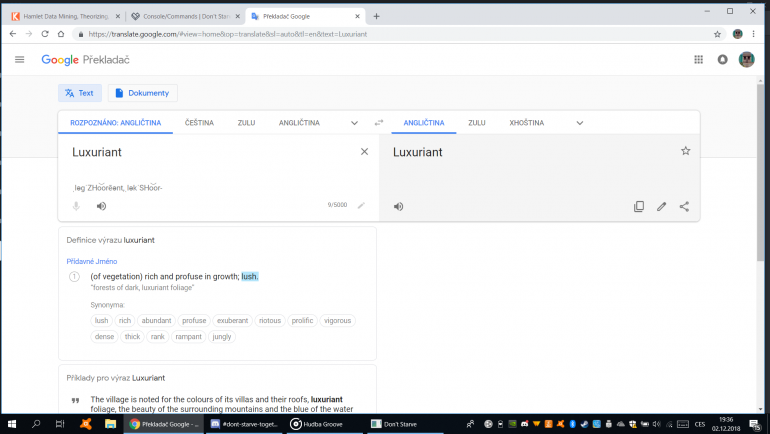Expand the source language dropdown list
This screenshot has width=770, height=434.
(354, 123)
